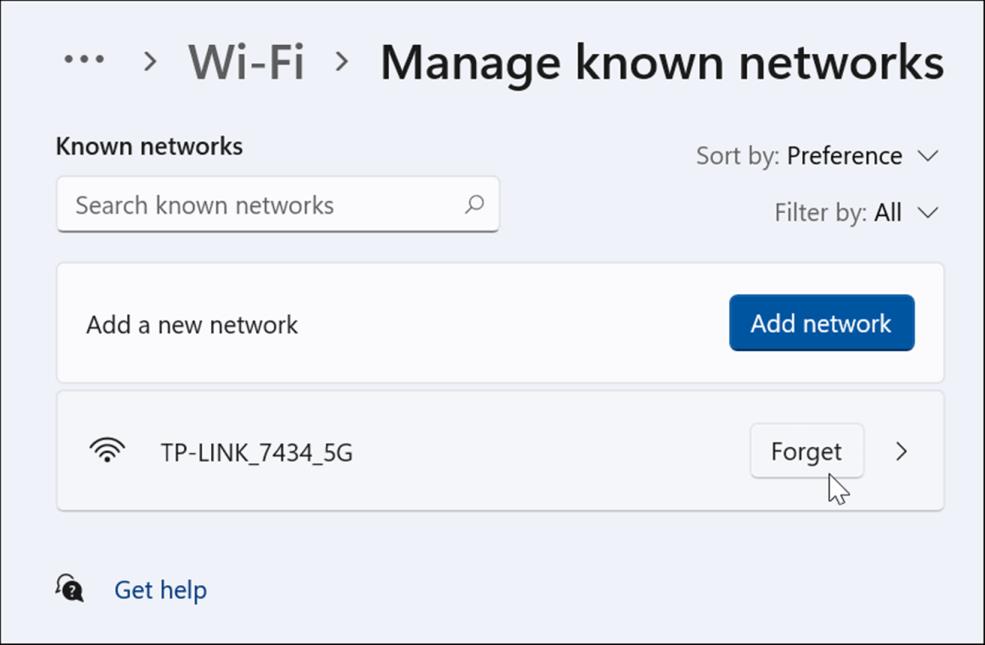Click the Get help chat icon
Image resolution: width=985 pixels, height=645 pixels.
(x=70, y=588)
